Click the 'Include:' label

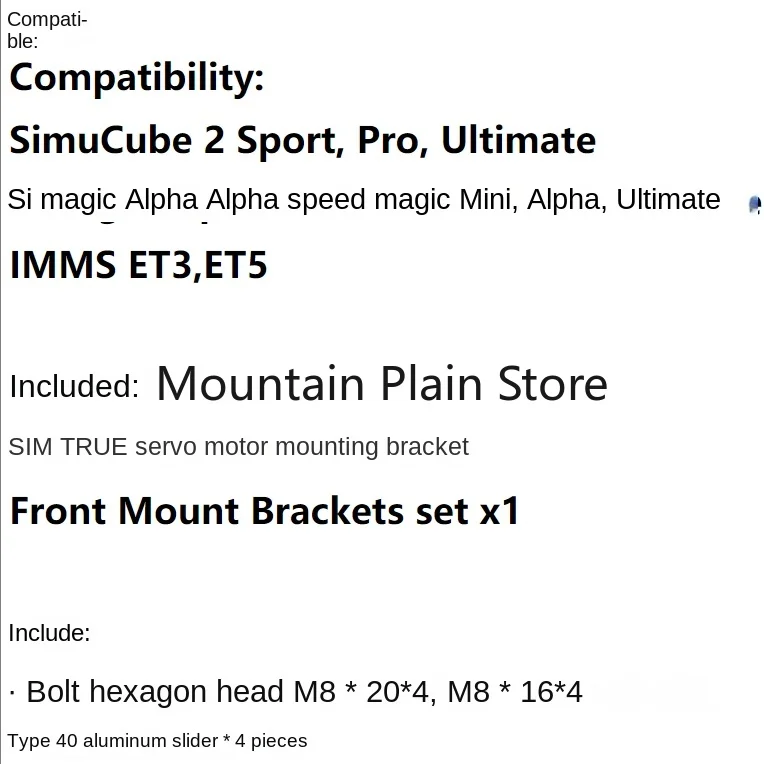click(x=49, y=633)
